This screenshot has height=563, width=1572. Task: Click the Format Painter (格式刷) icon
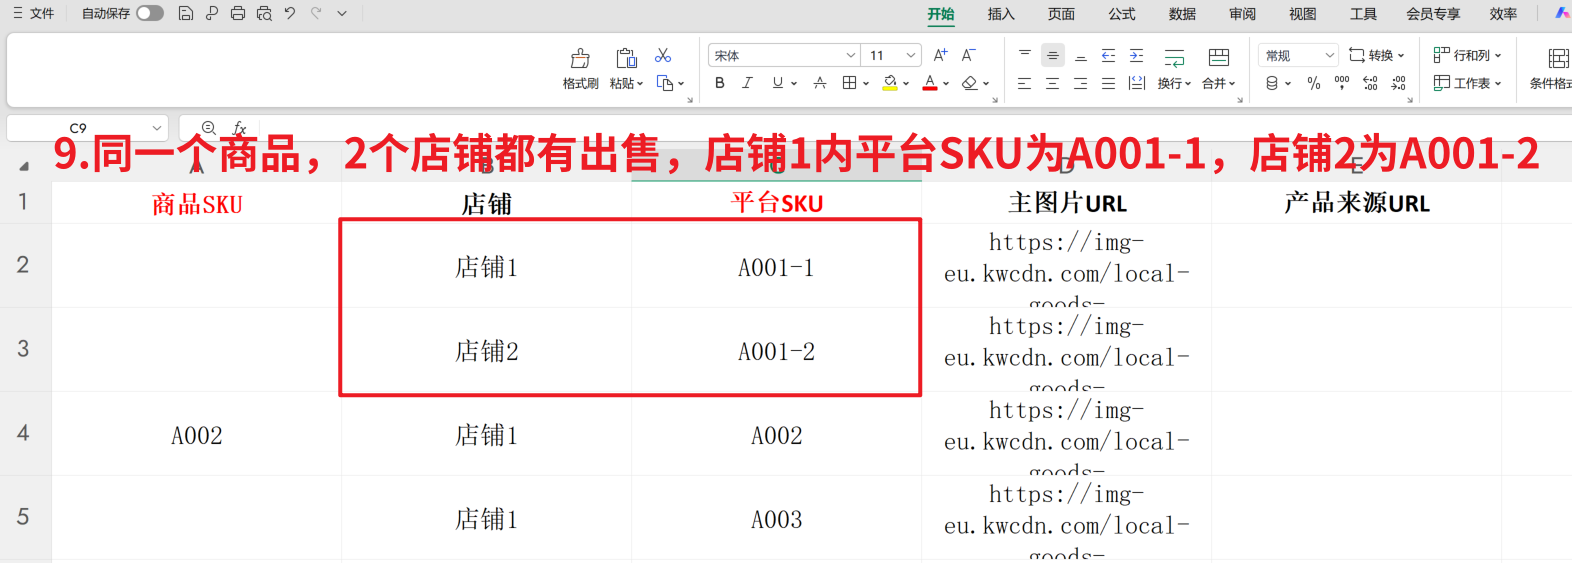coord(580,60)
